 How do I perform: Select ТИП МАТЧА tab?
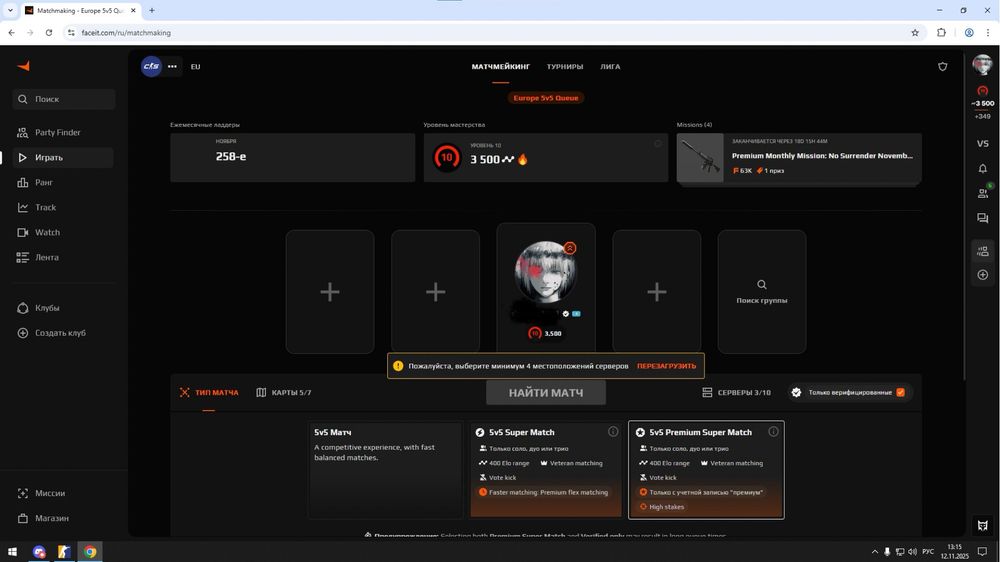[209, 392]
